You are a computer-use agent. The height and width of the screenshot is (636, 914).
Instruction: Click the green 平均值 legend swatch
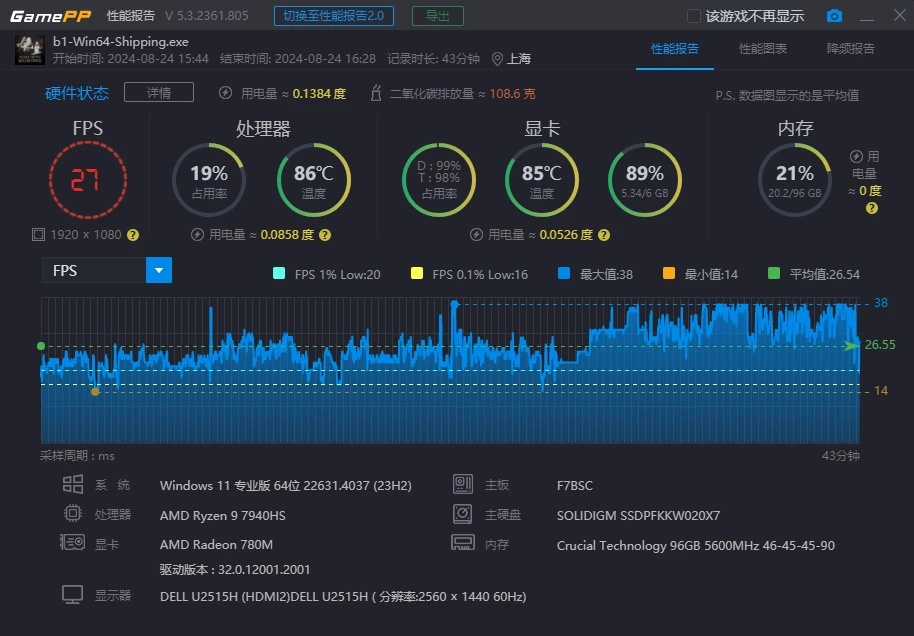[x=774, y=273]
